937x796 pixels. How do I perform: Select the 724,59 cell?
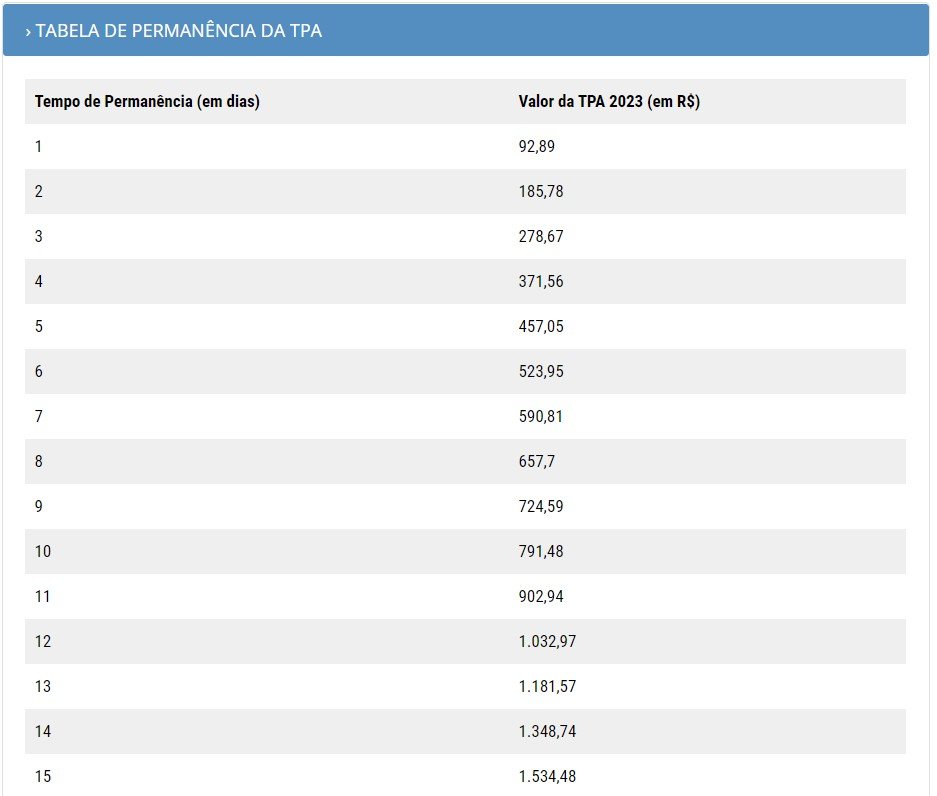(x=541, y=506)
